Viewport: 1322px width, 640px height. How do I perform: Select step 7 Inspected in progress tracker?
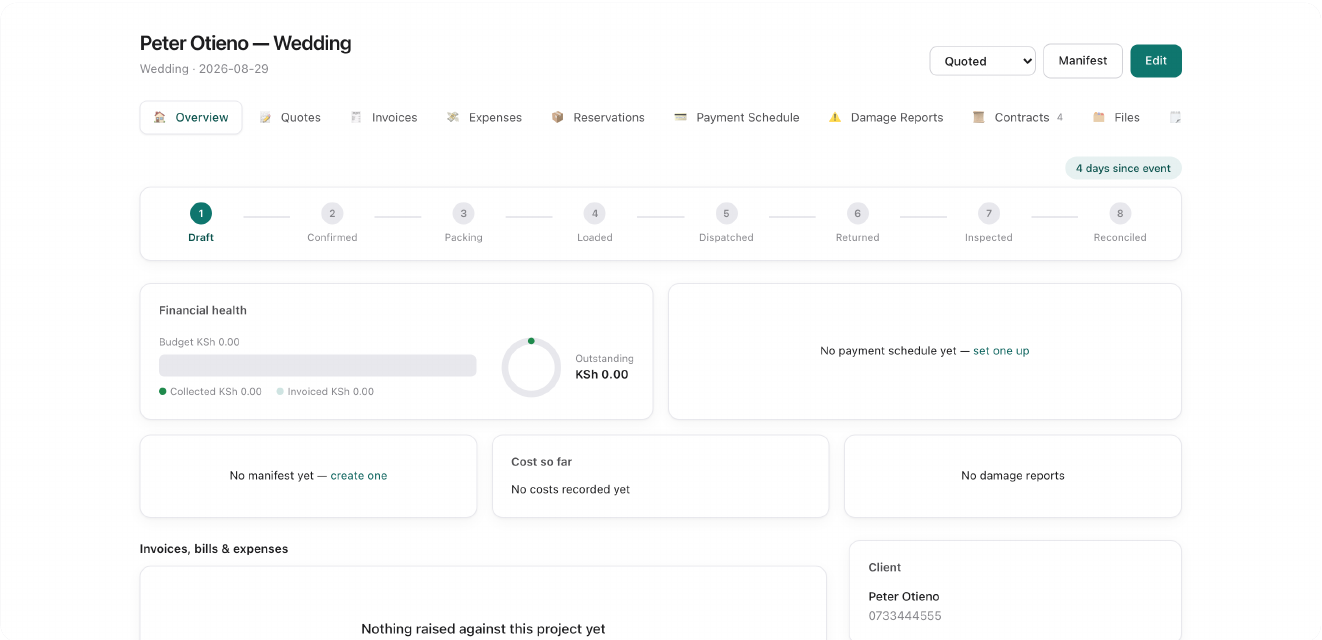point(989,223)
